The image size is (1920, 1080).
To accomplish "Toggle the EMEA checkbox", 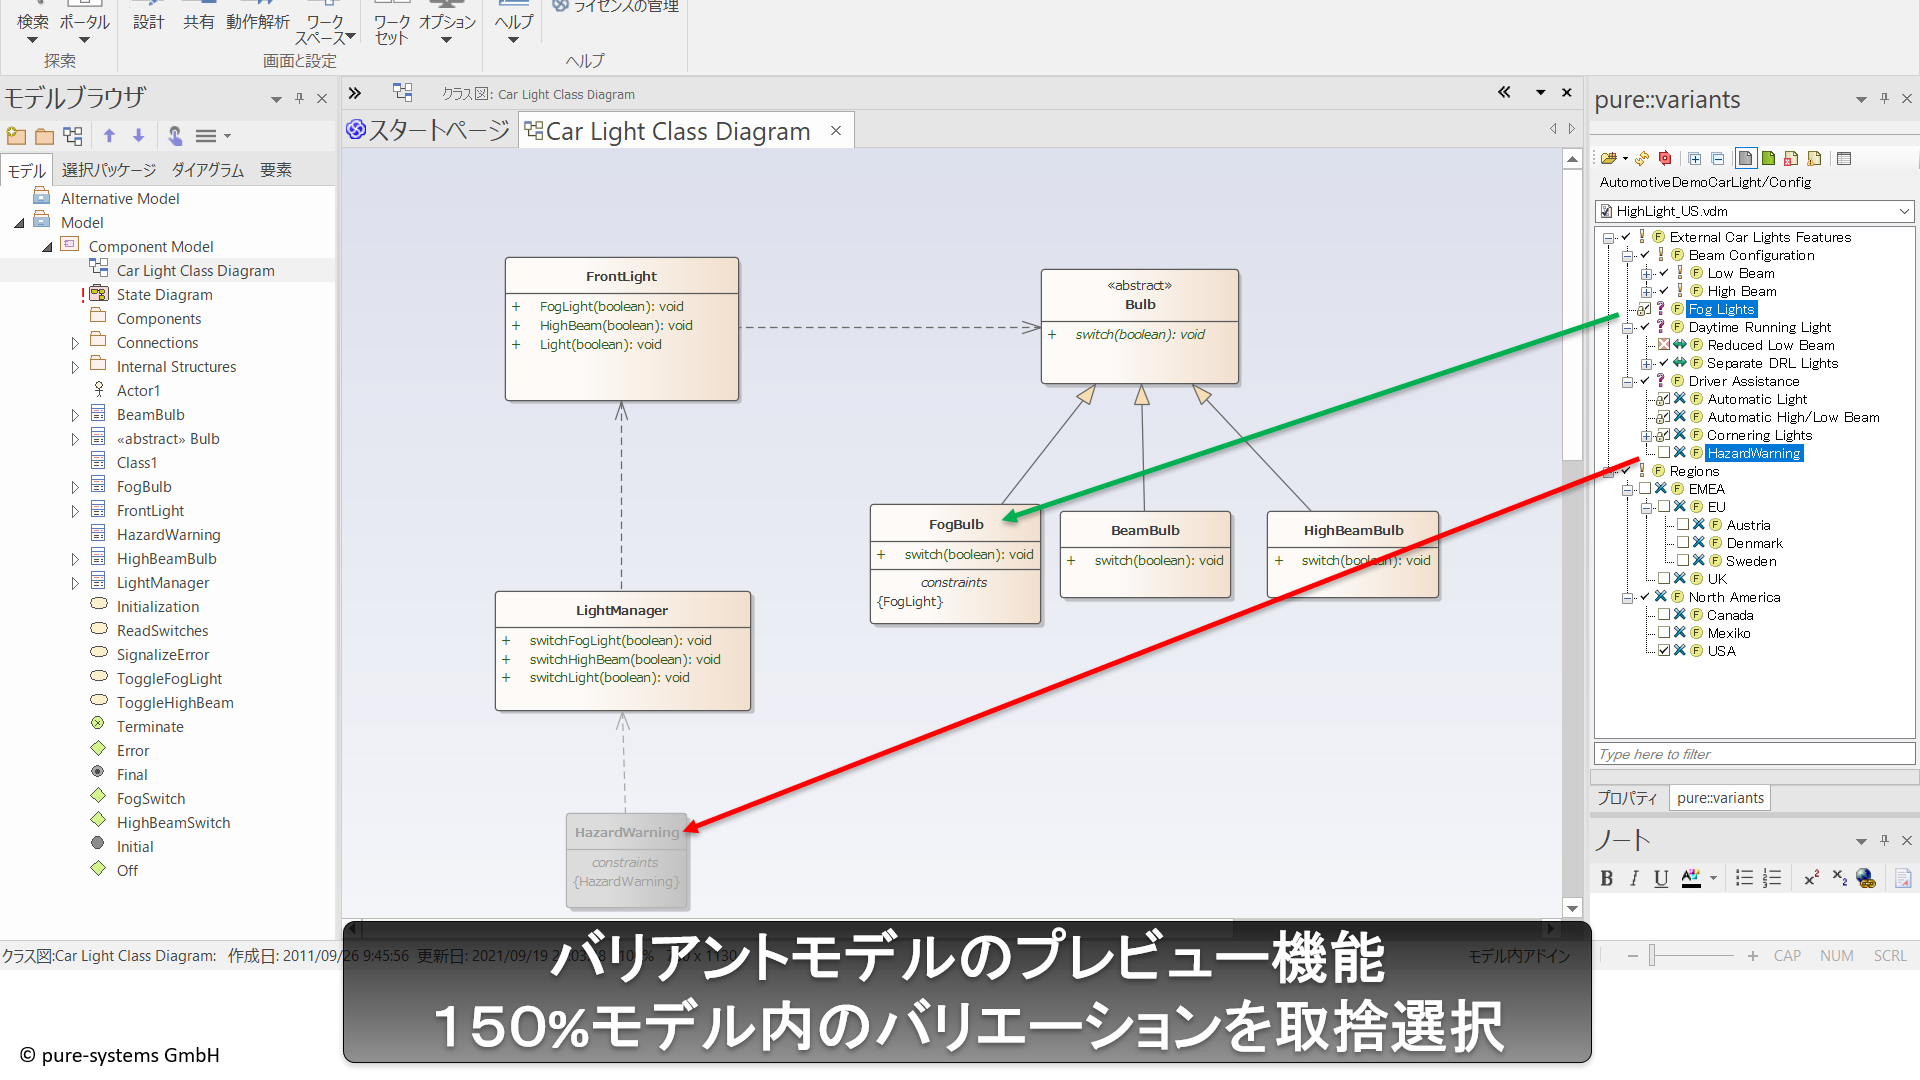I will click(1645, 489).
